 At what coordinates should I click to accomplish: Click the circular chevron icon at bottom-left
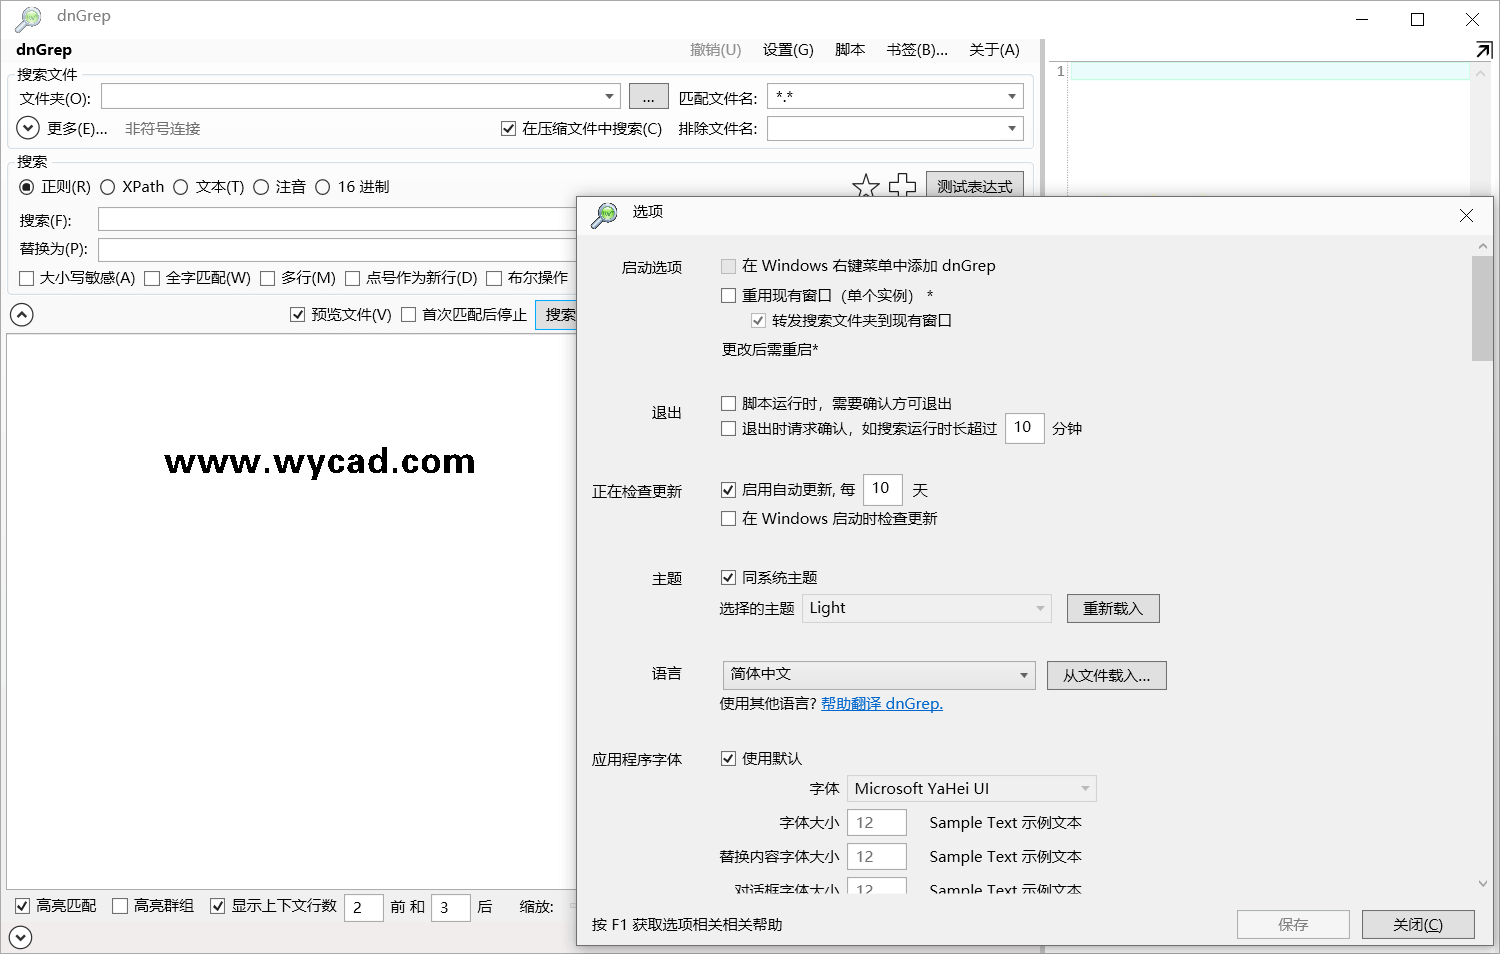click(x=21, y=937)
